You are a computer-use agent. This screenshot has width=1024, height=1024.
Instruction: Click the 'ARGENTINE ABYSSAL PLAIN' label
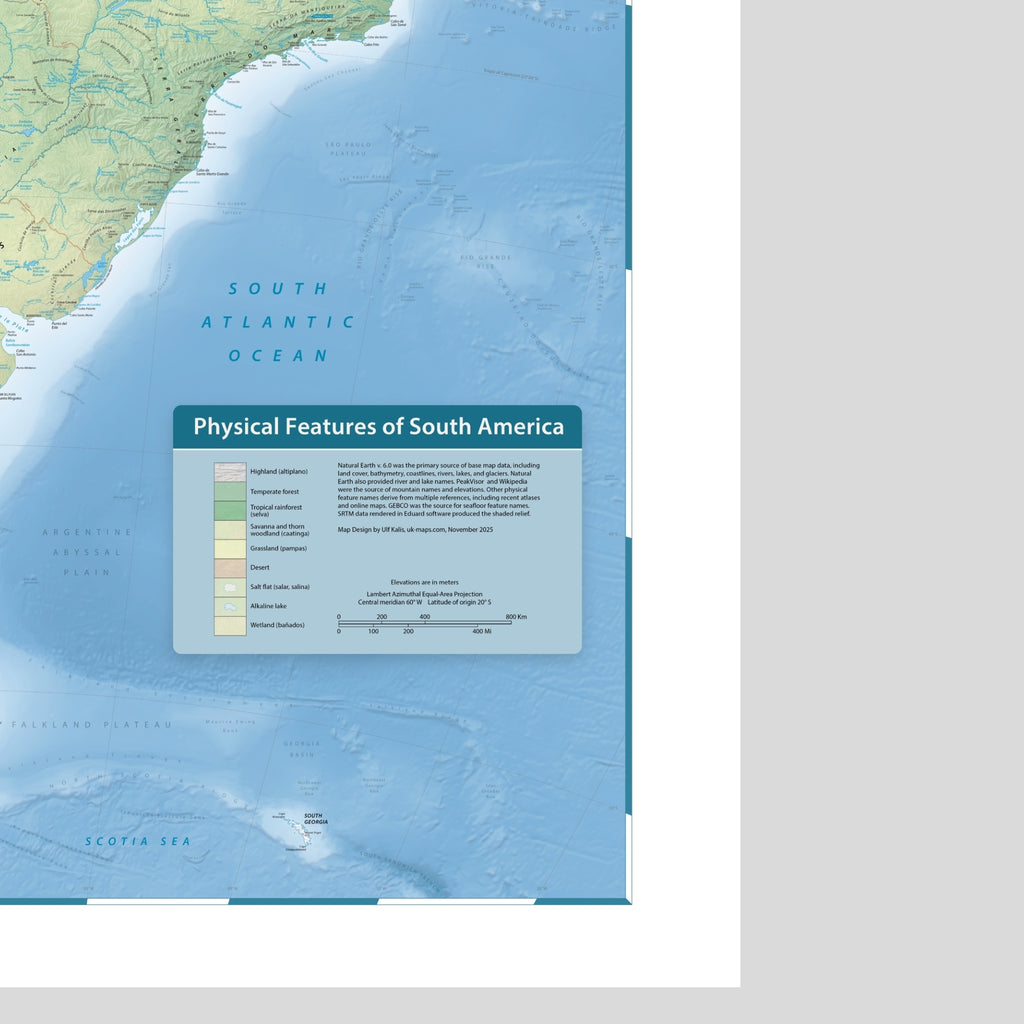pyautogui.click(x=87, y=552)
